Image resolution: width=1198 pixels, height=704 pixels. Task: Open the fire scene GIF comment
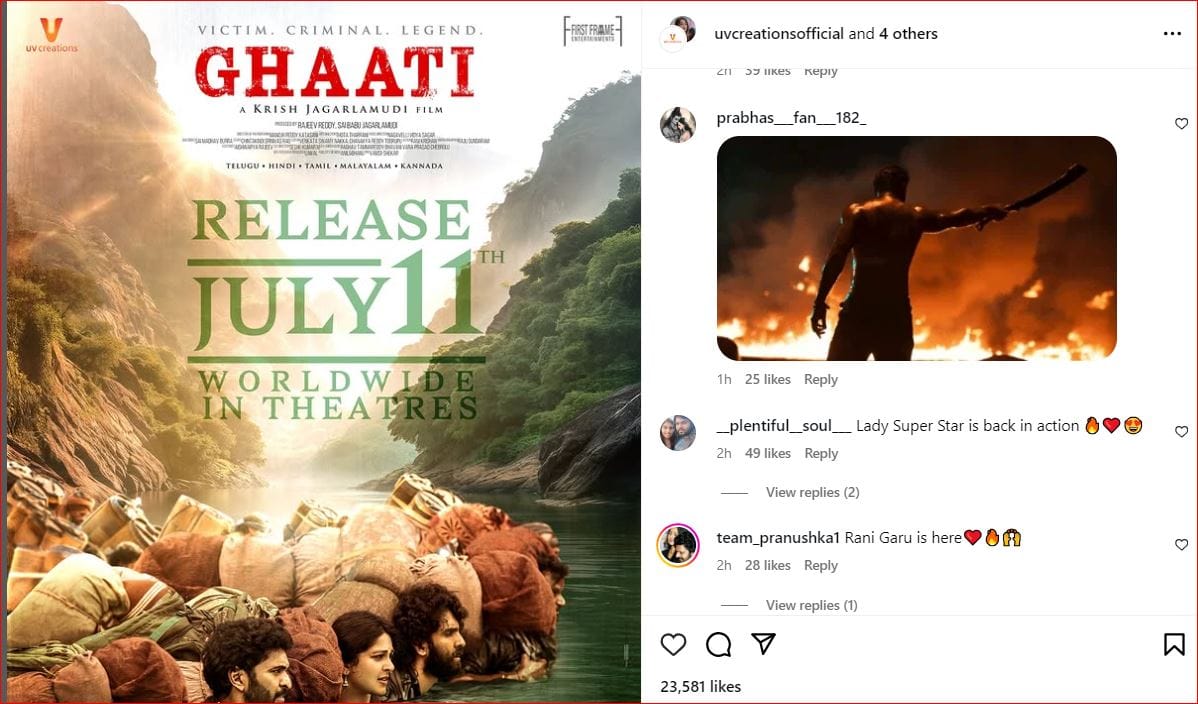(x=916, y=248)
